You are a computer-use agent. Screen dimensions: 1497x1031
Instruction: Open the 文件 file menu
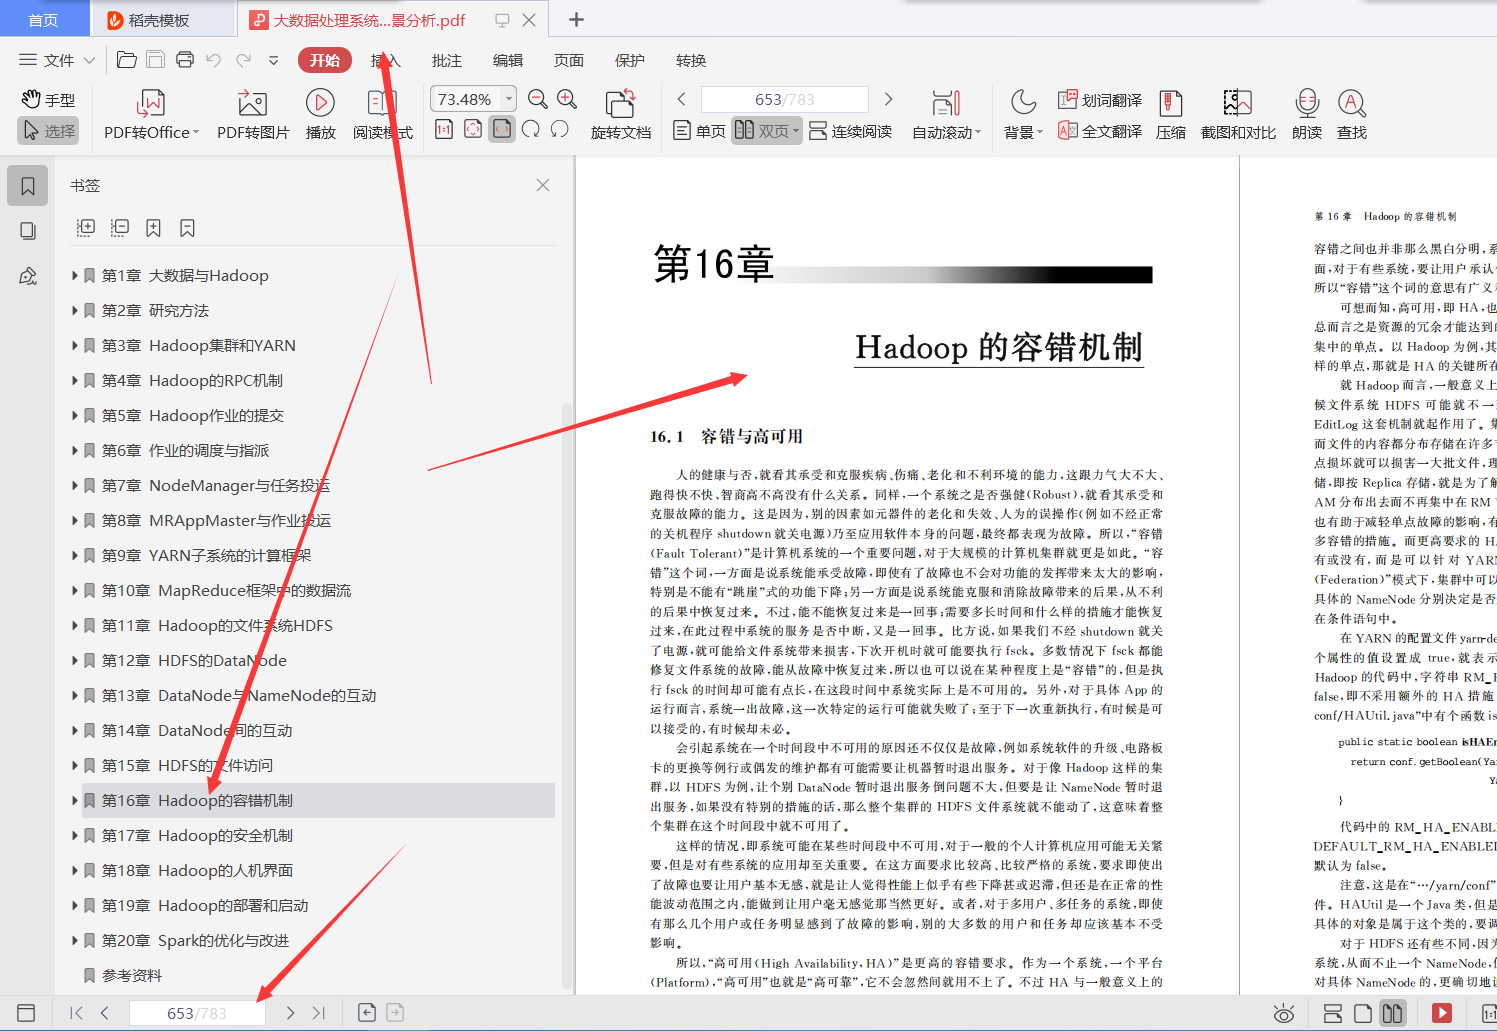(56, 60)
